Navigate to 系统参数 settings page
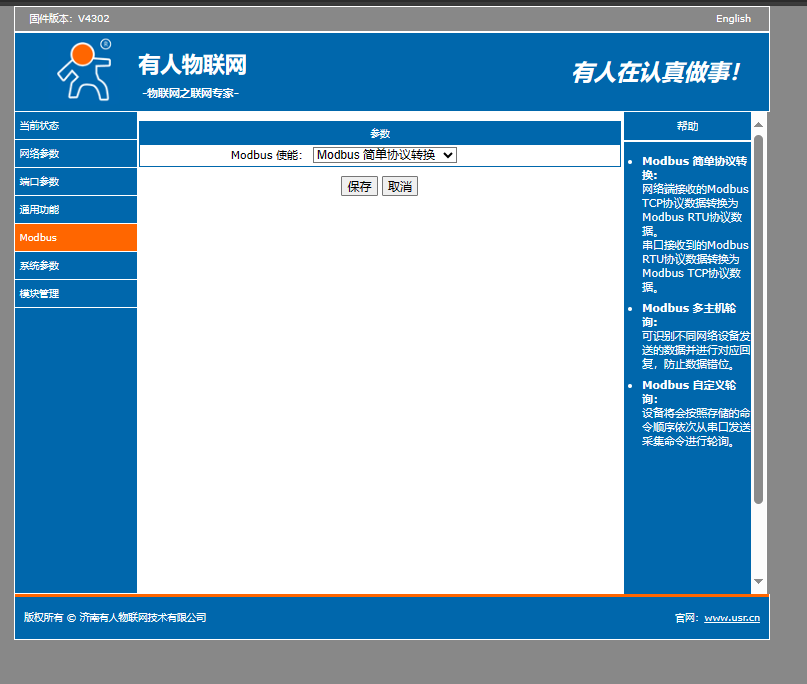This screenshot has height=684, width=807. click(x=40, y=266)
